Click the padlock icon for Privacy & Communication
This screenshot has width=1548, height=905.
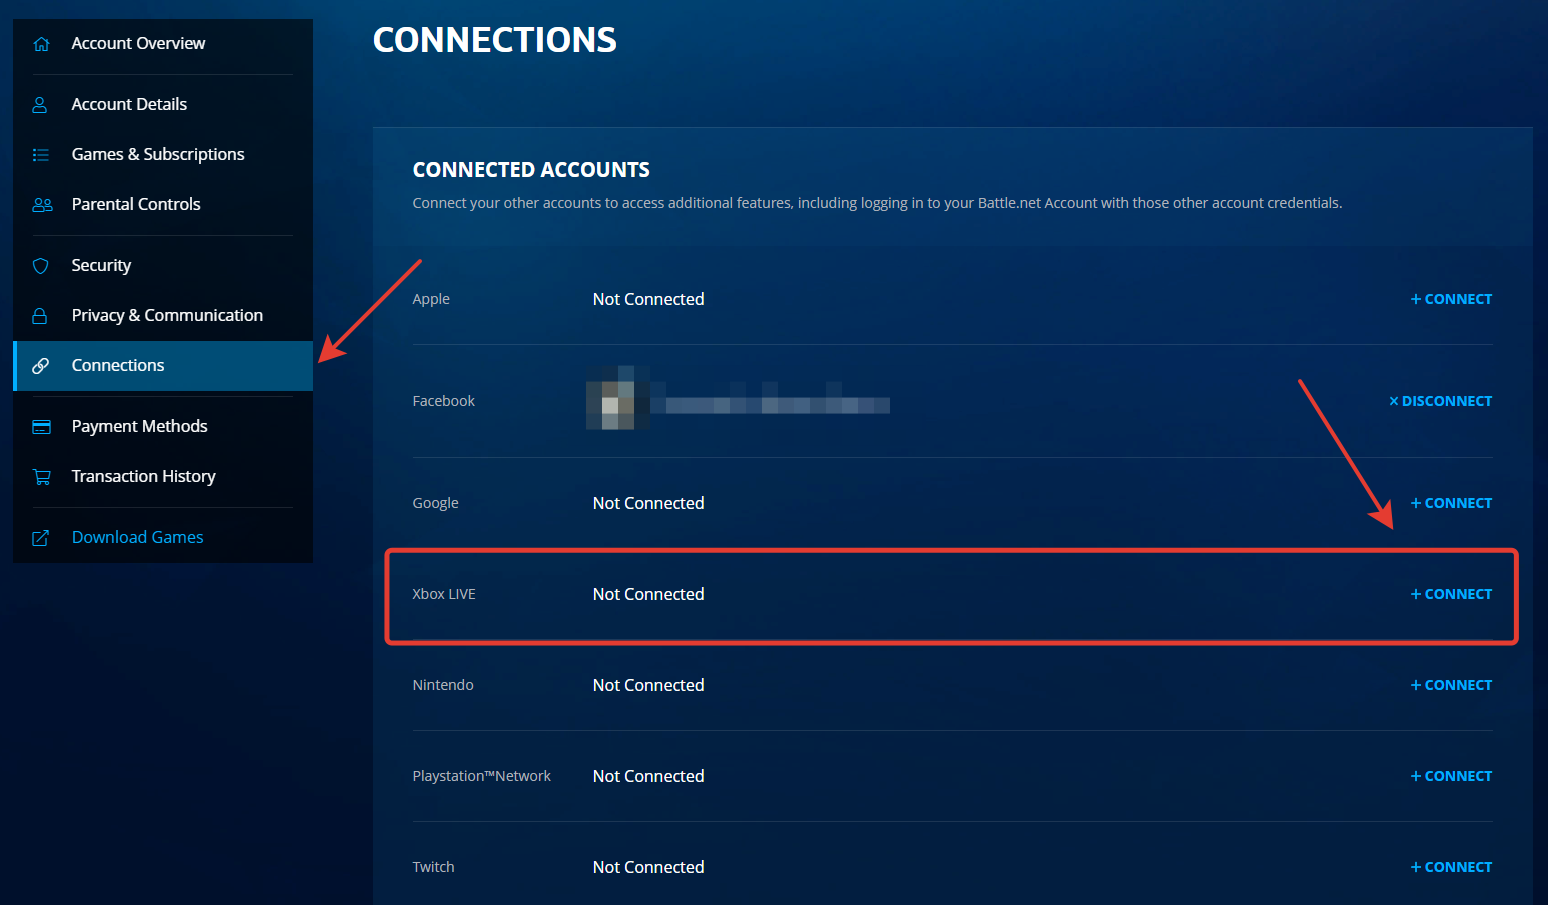click(x=41, y=316)
